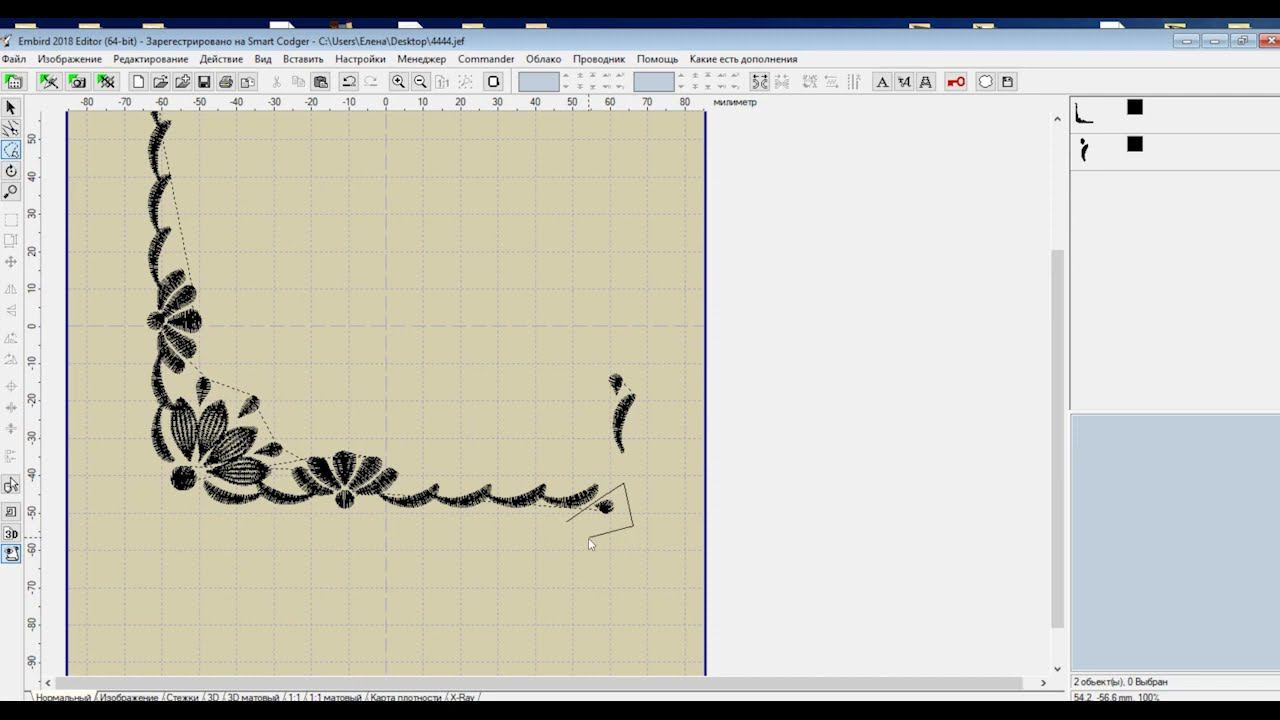Open the Изображение menu

[x=70, y=59]
